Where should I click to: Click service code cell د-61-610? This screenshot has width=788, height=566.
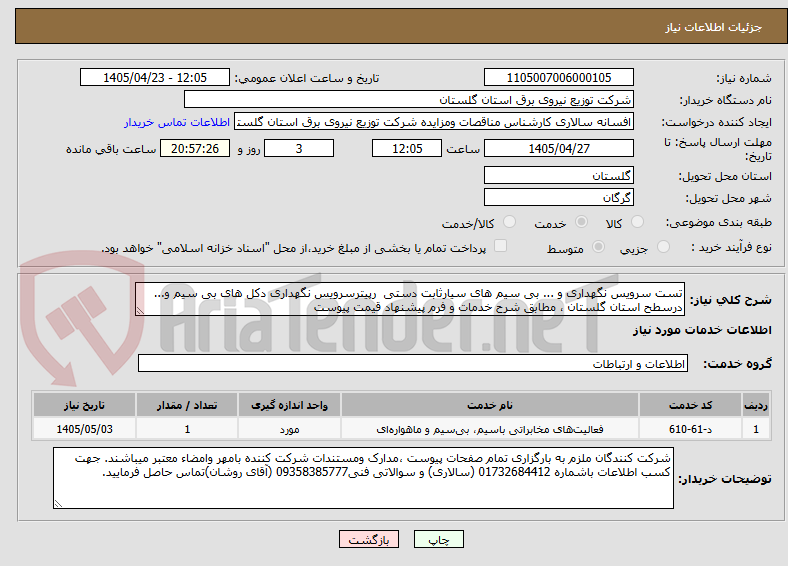click(x=691, y=429)
